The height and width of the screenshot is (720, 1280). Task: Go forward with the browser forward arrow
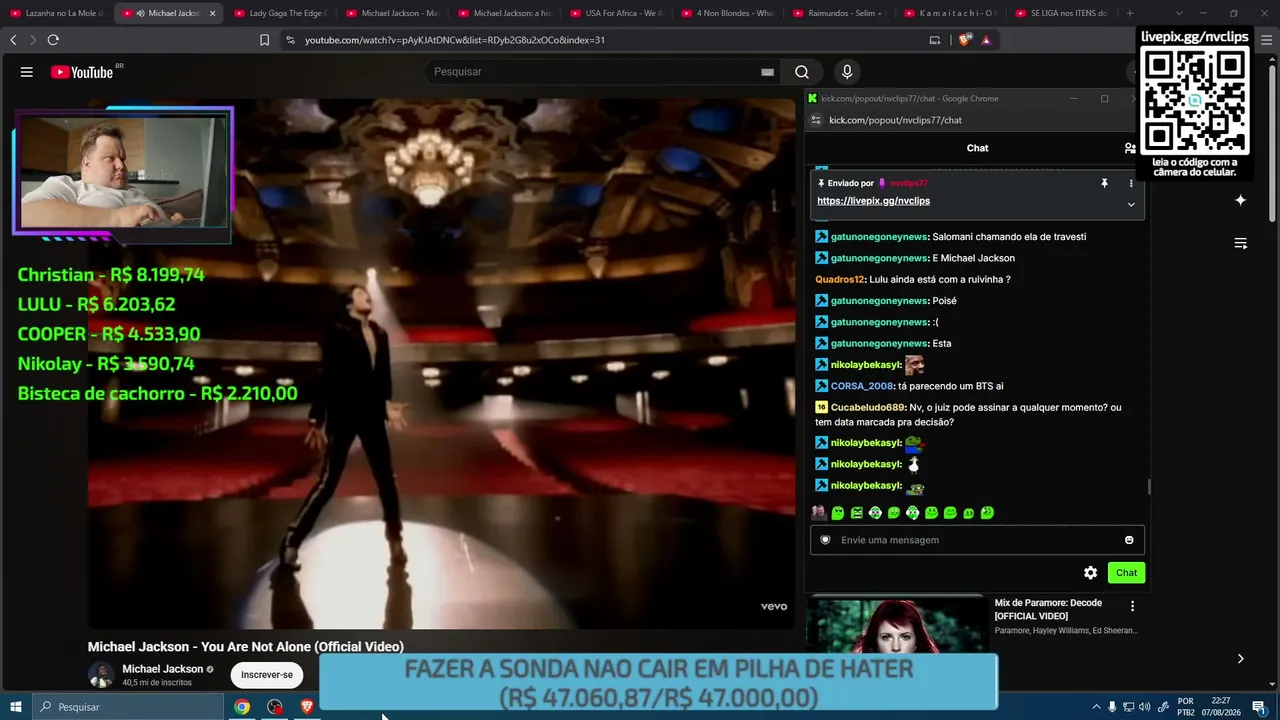33,40
